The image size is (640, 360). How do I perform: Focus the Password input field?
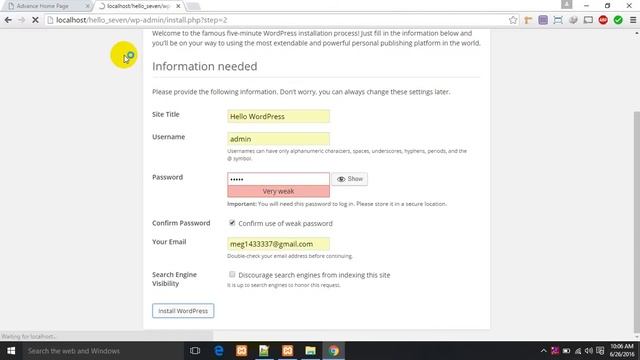278,179
